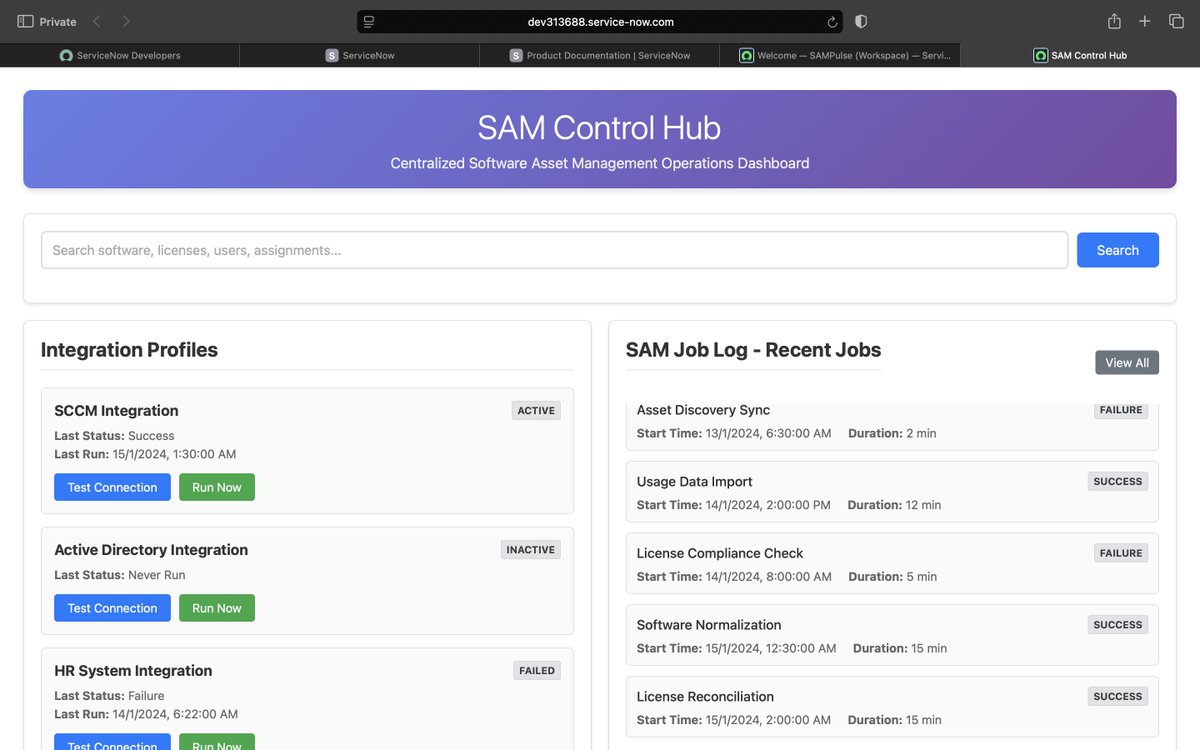Click the Integration Profiles heading
1200x750 pixels.
[129, 350]
